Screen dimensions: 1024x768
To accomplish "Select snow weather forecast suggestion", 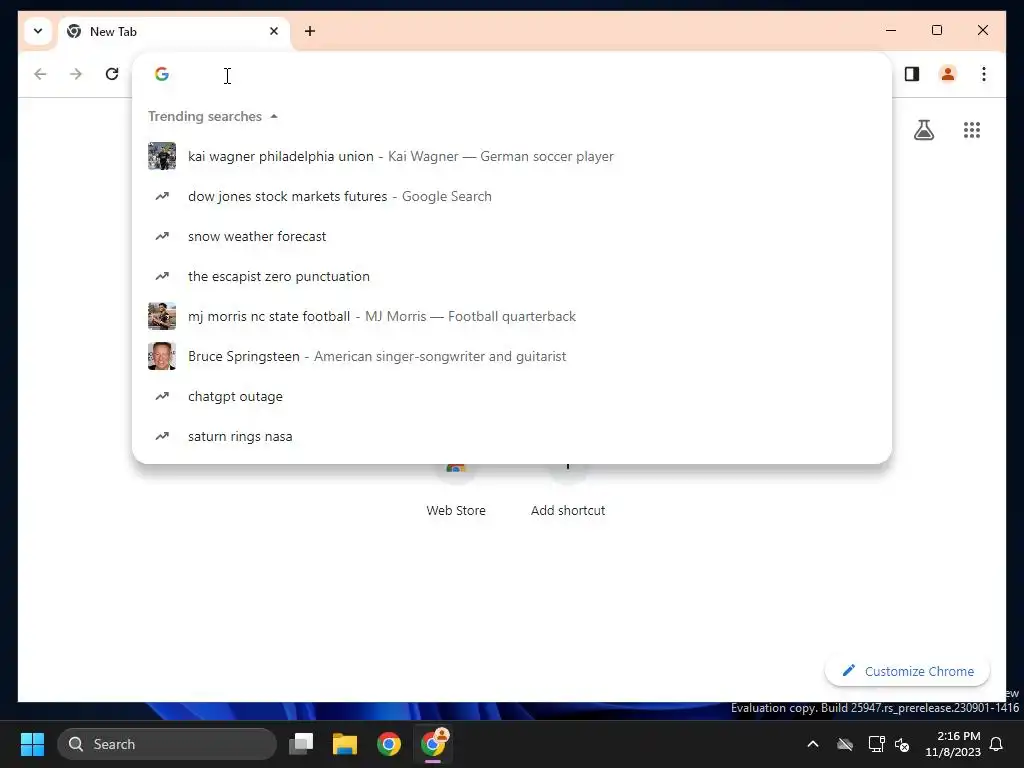I will 512,236.
